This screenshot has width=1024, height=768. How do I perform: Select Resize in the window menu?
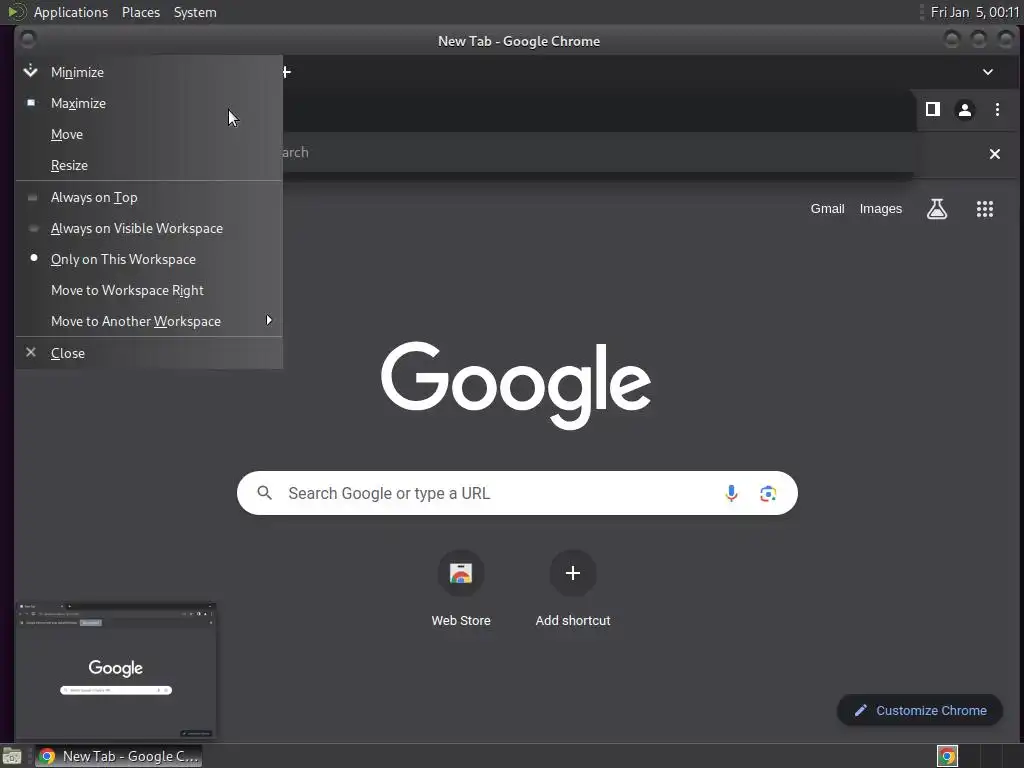(149, 165)
